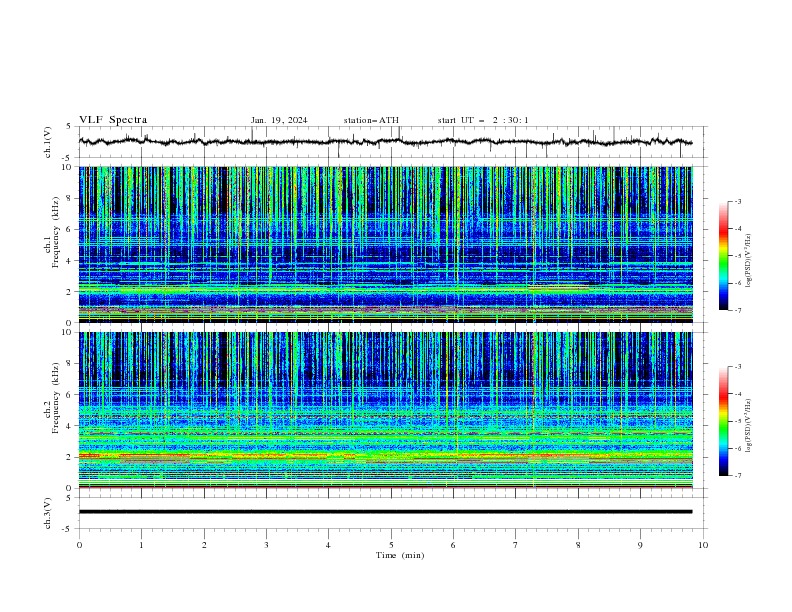Click the ch.1 "Frequency (kHz)" axis label
The height and width of the screenshot is (612, 792).
click(x=55, y=232)
